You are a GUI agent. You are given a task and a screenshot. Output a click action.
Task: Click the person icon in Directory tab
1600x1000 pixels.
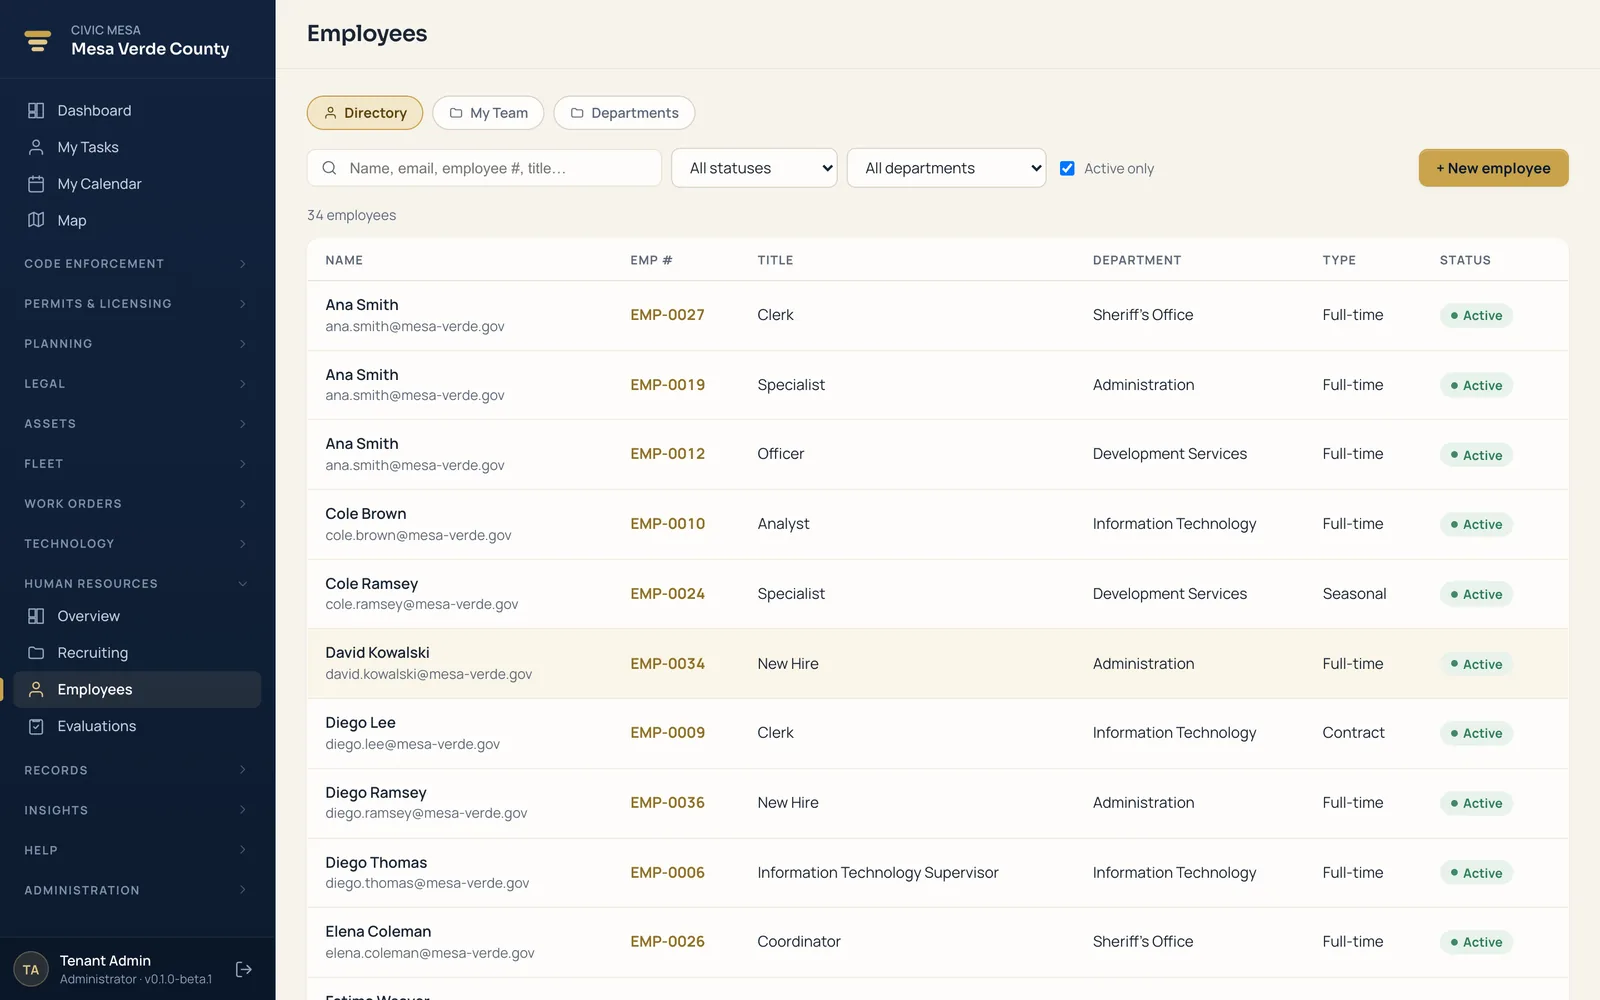coord(330,113)
